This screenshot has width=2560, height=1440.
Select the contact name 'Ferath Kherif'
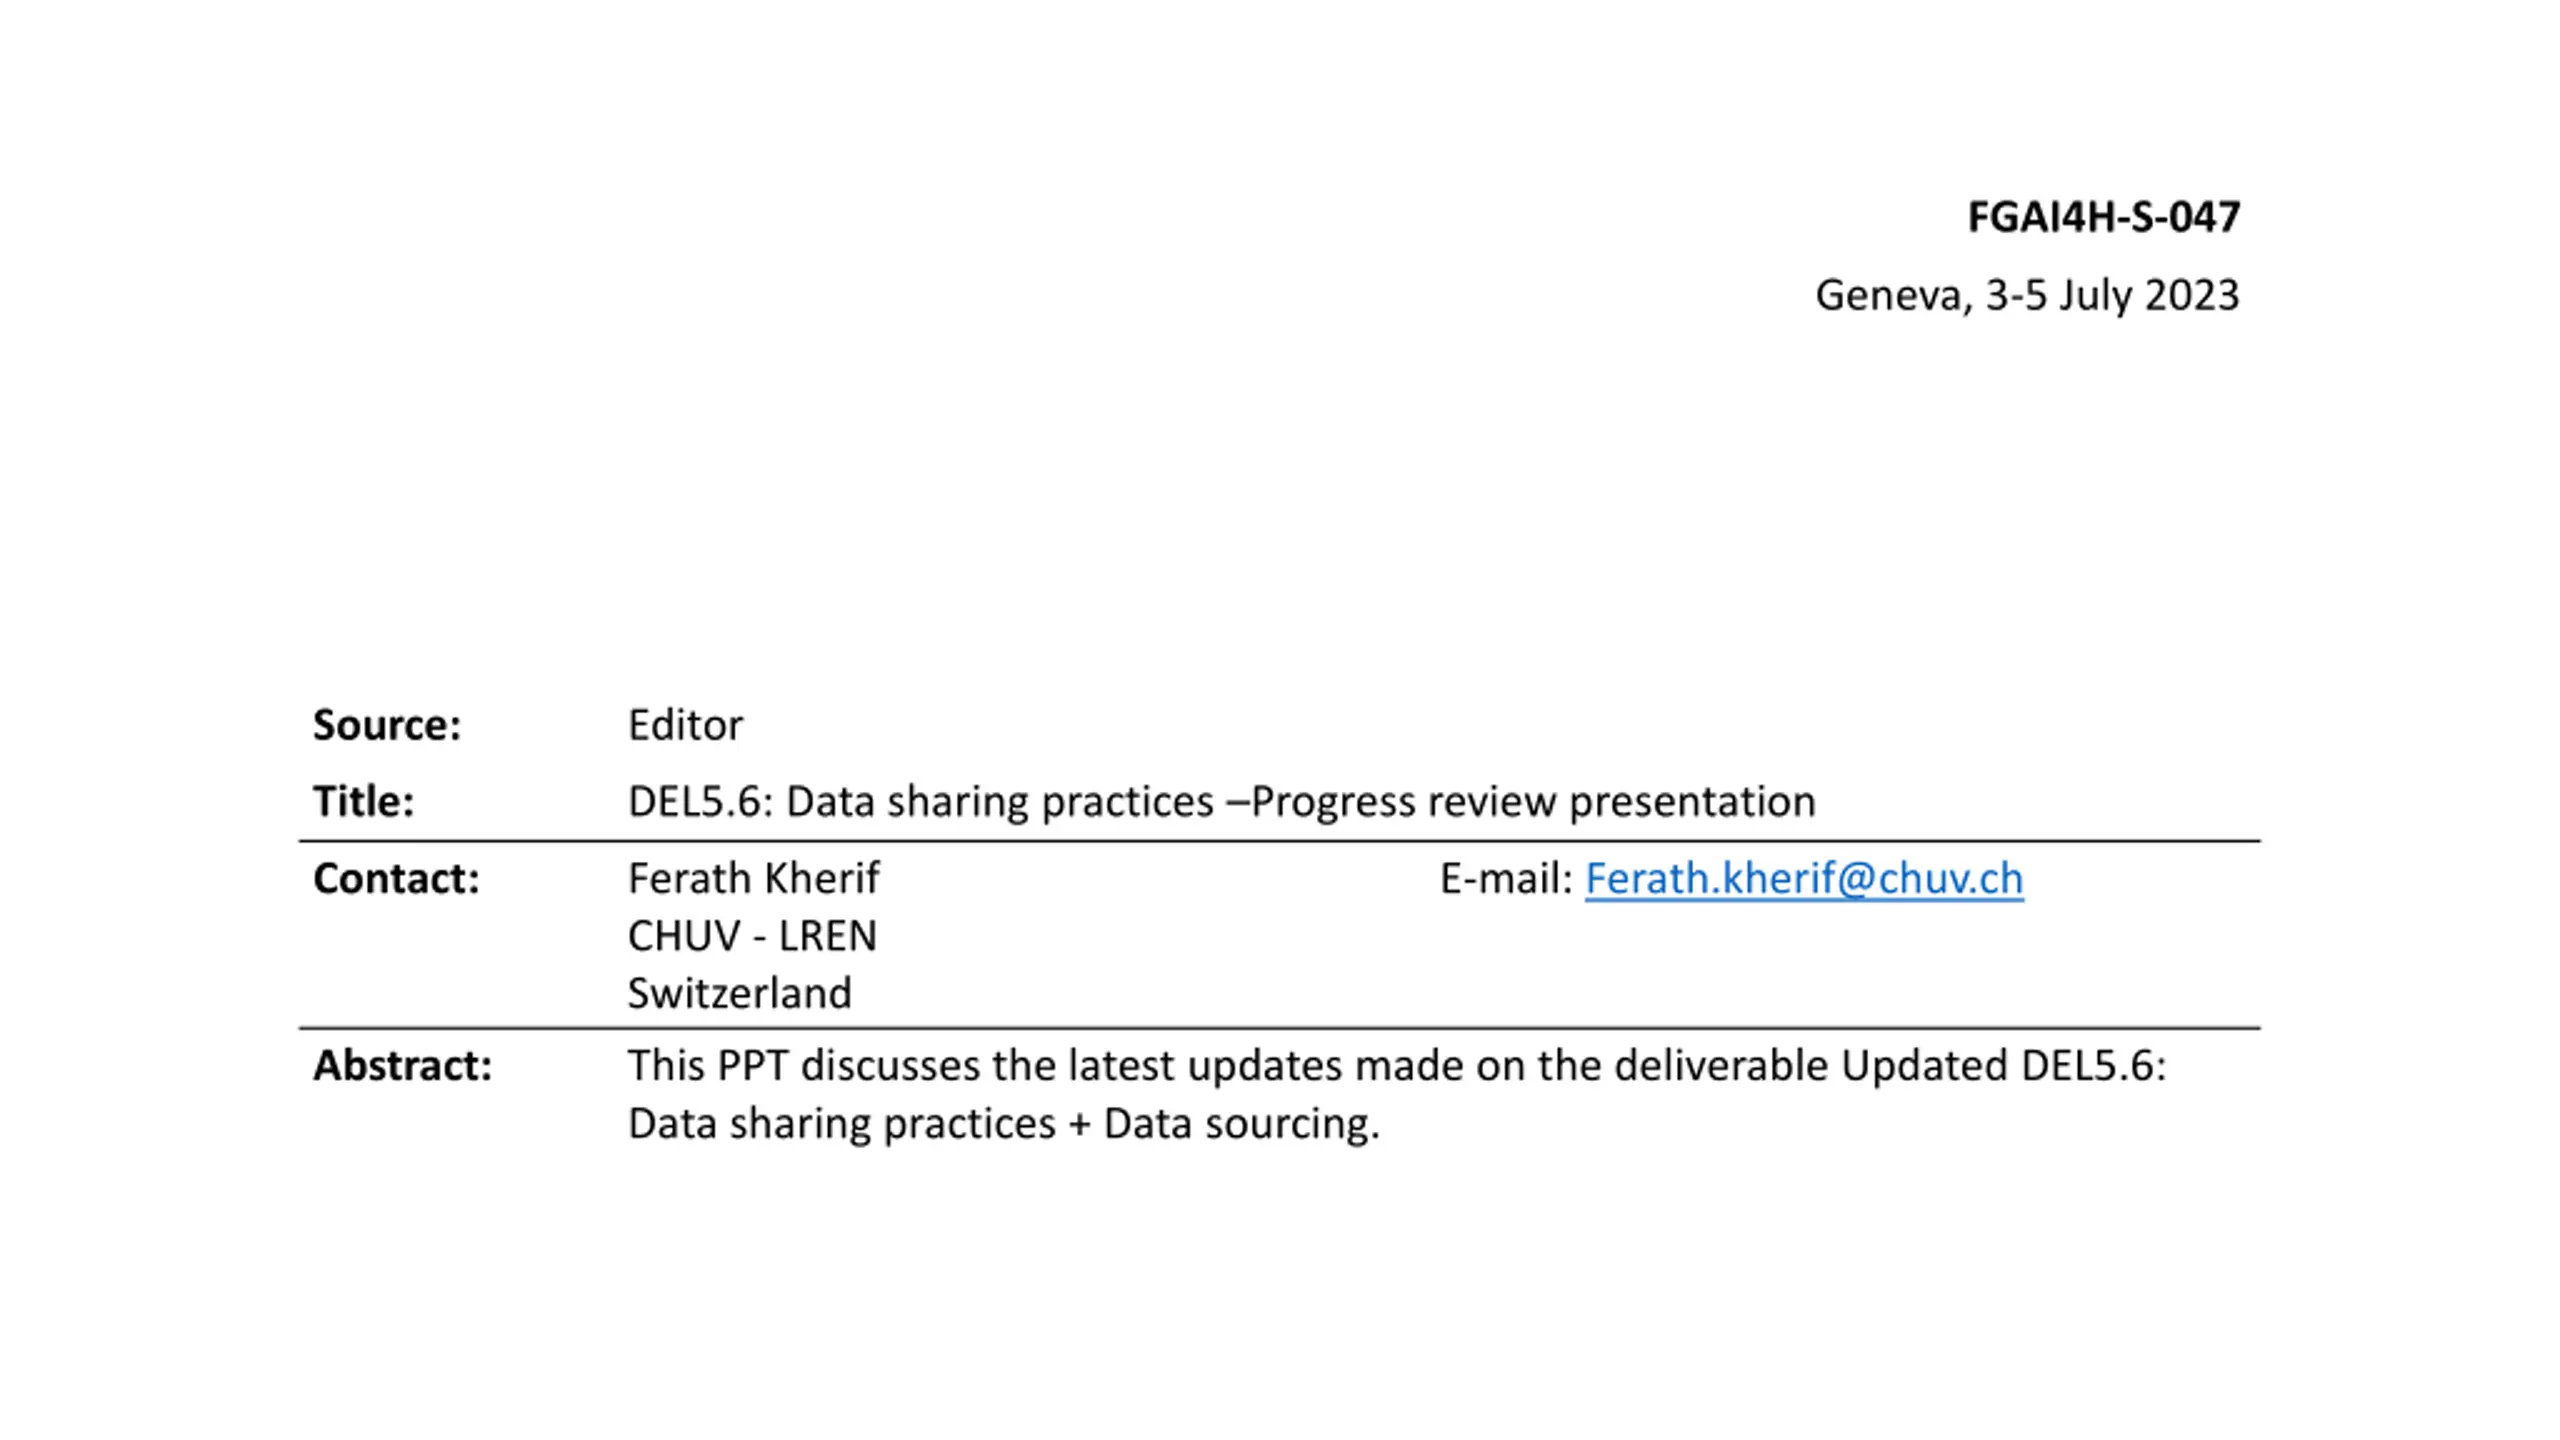[x=753, y=878]
